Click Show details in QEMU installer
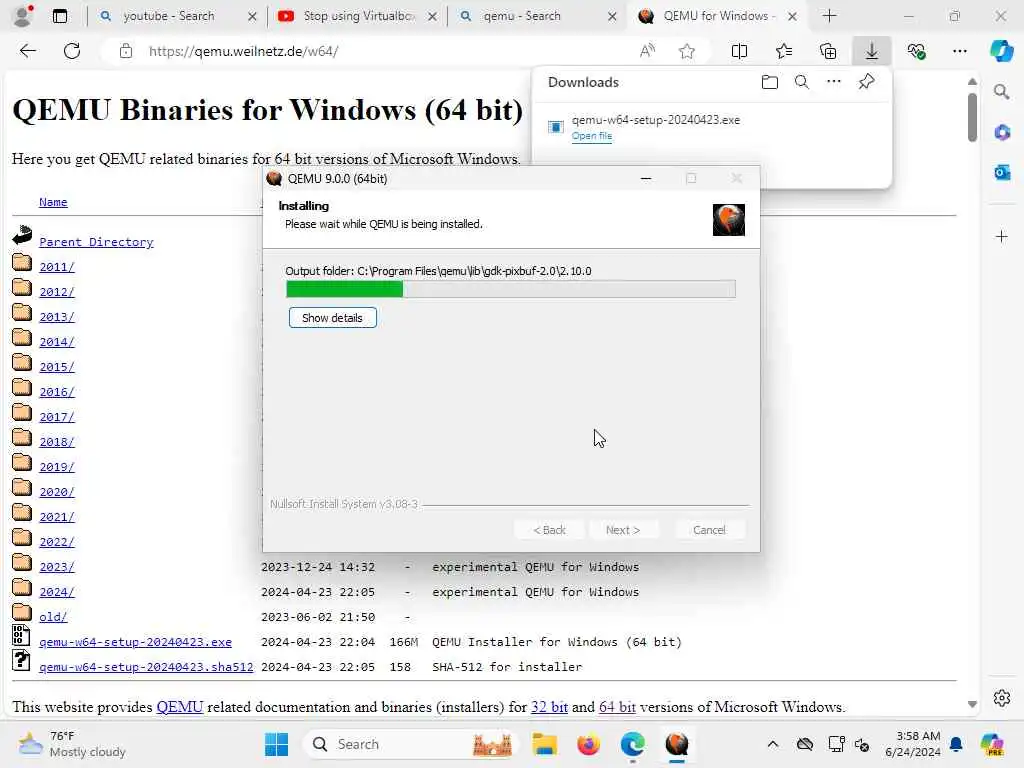This screenshot has height=768, width=1024. (332, 318)
